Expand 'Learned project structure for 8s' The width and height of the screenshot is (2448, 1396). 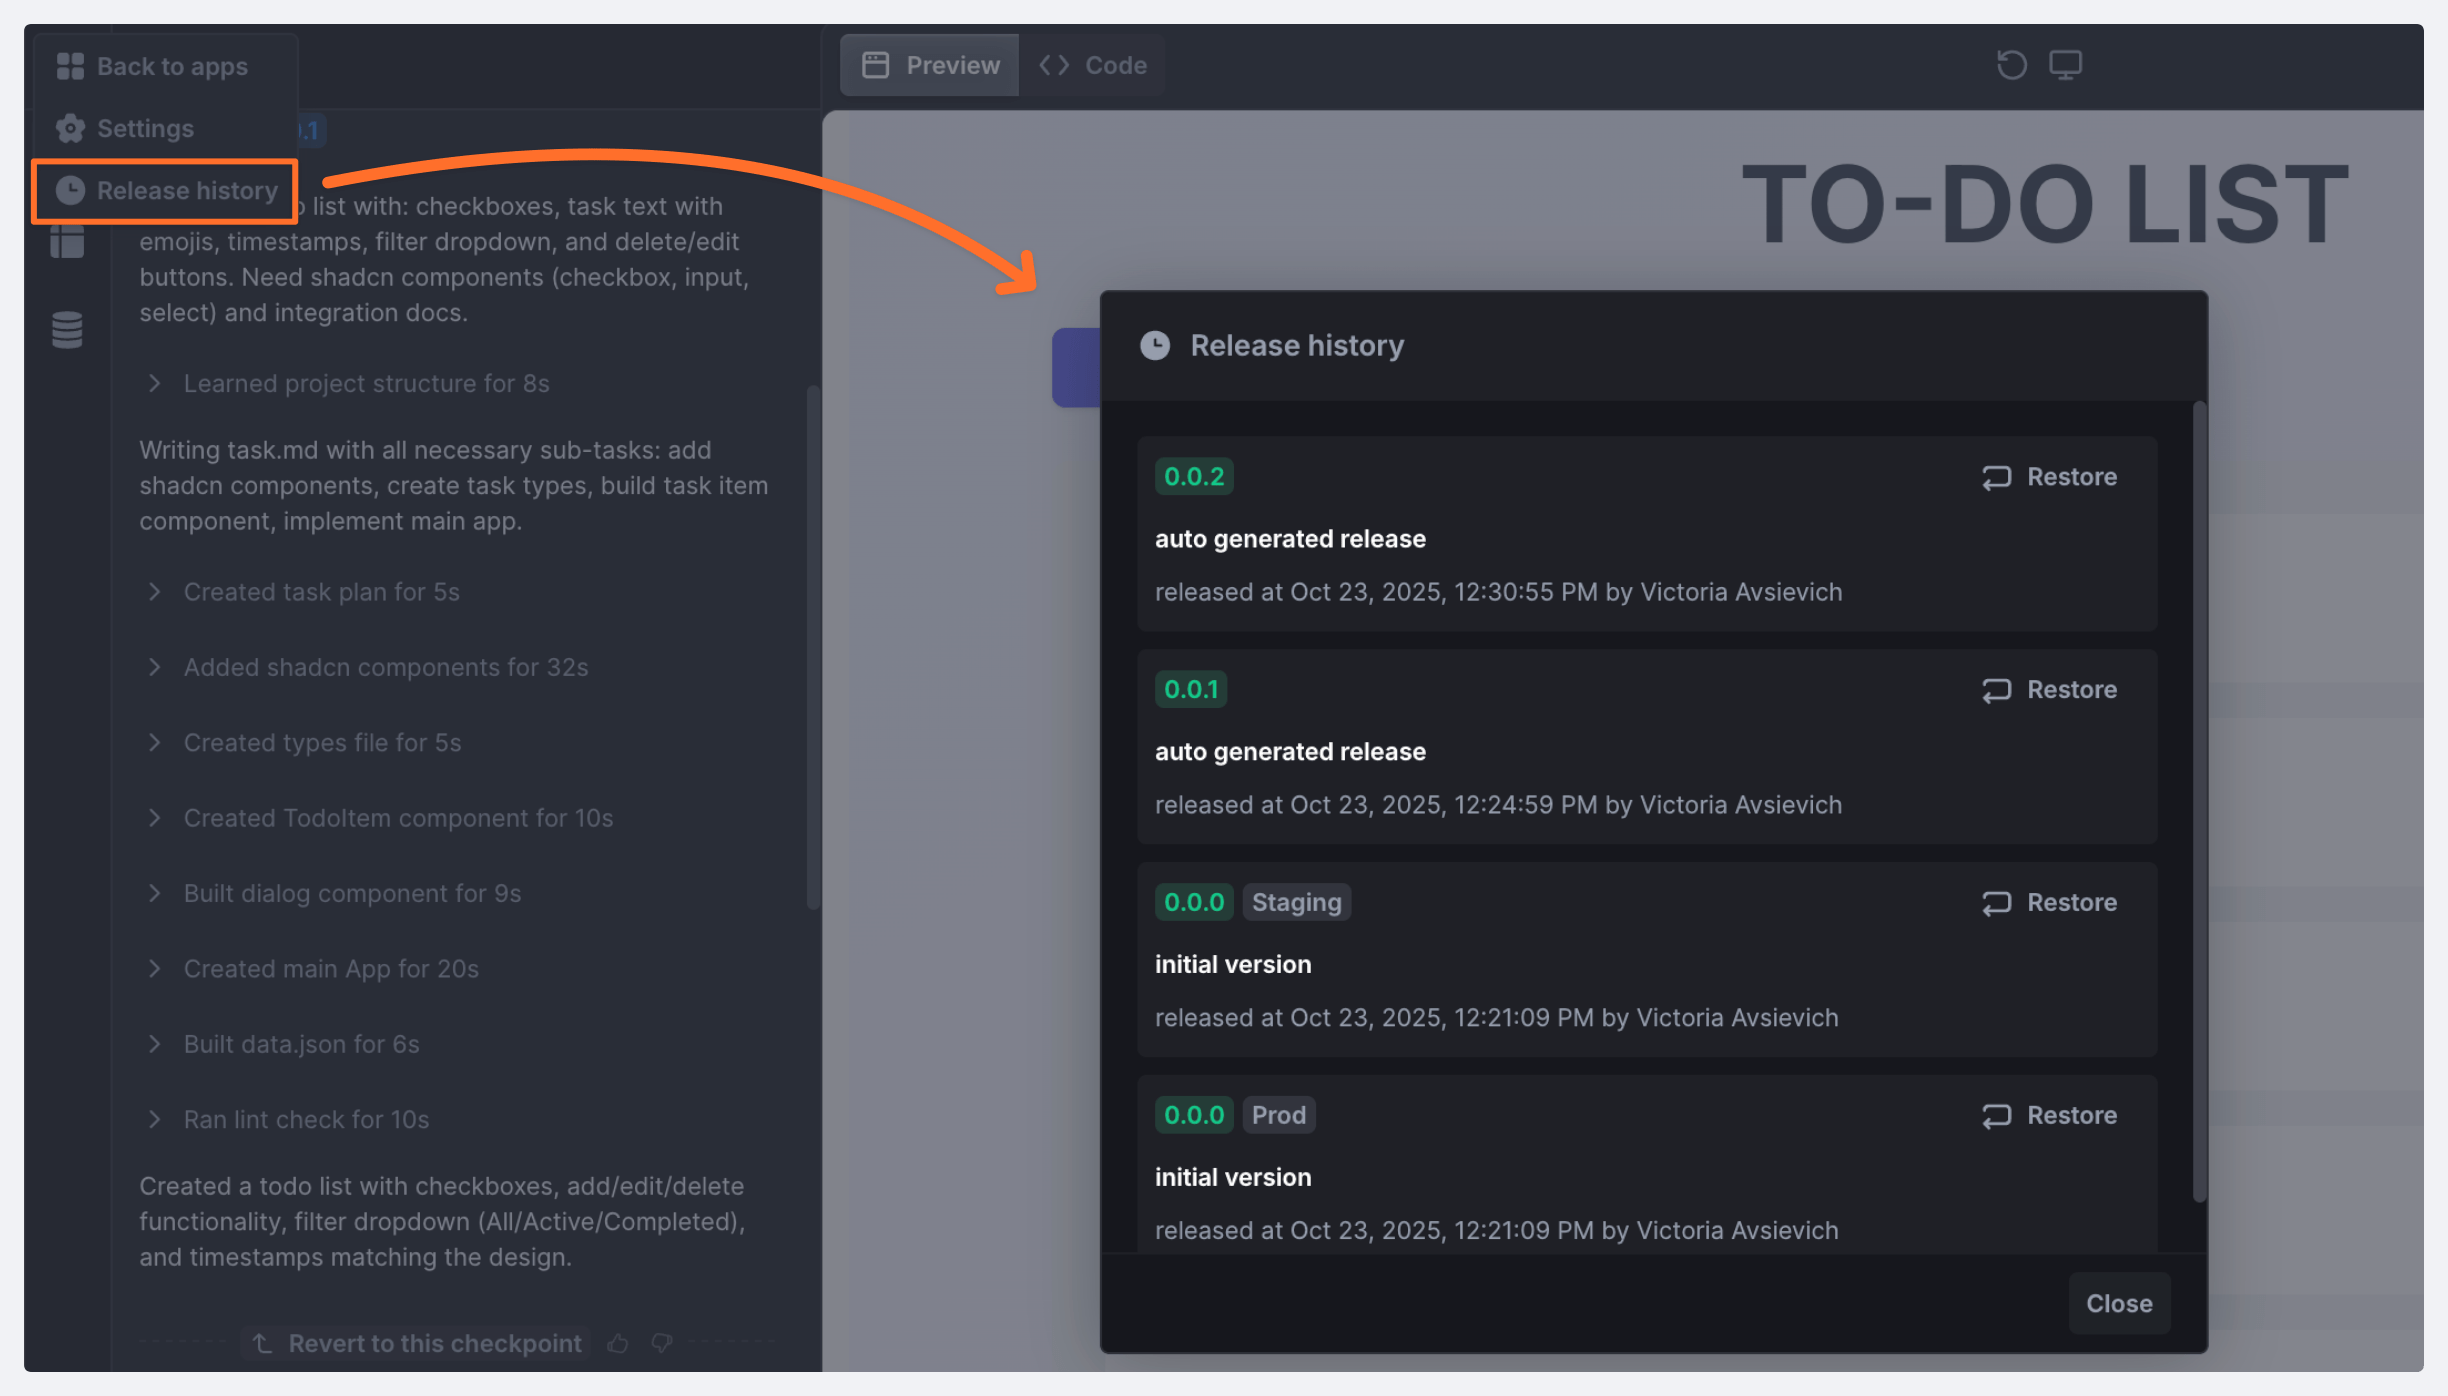click(155, 383)
